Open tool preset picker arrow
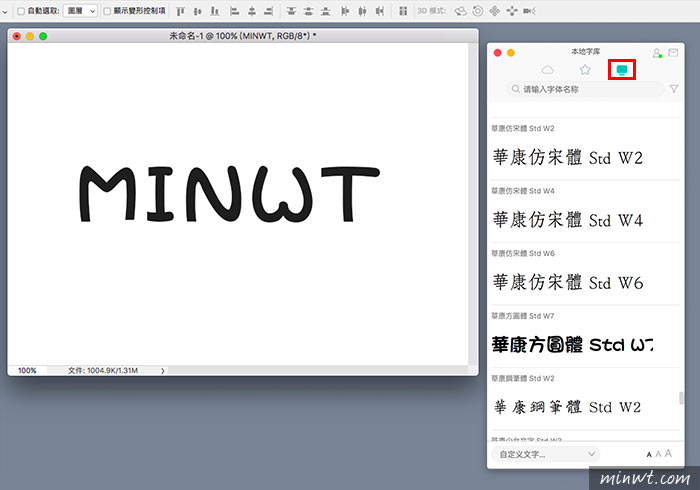 click(4, 12)
